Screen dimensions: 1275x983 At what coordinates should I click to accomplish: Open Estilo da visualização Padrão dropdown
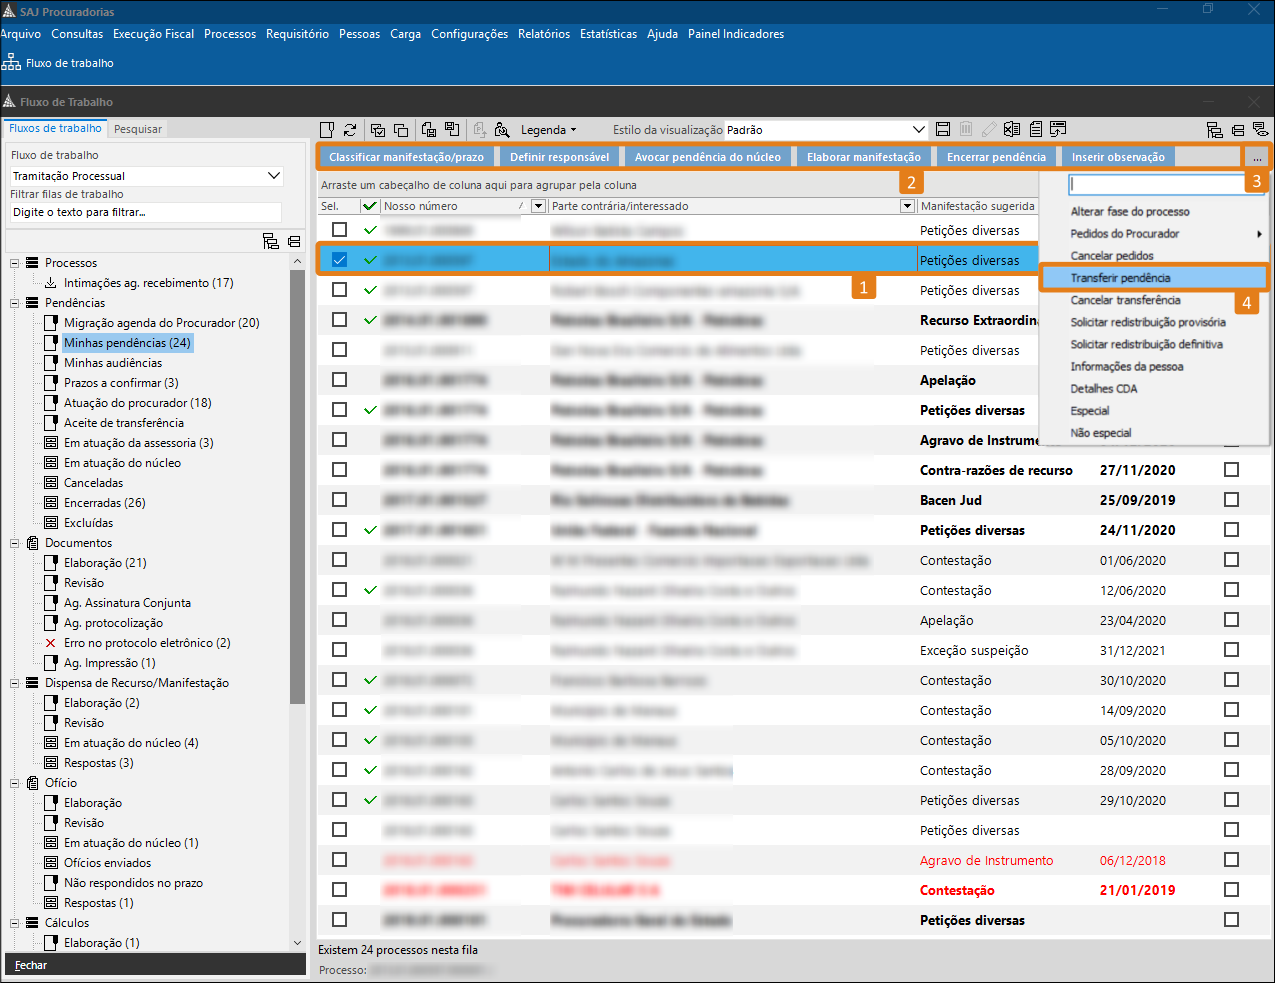[x=919, y=130]
